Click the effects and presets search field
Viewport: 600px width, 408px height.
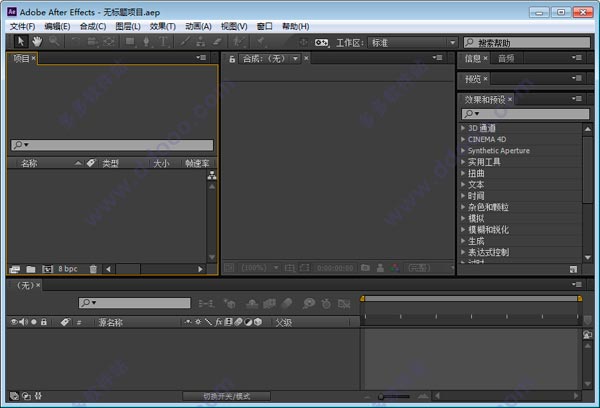tap(525, 114)
